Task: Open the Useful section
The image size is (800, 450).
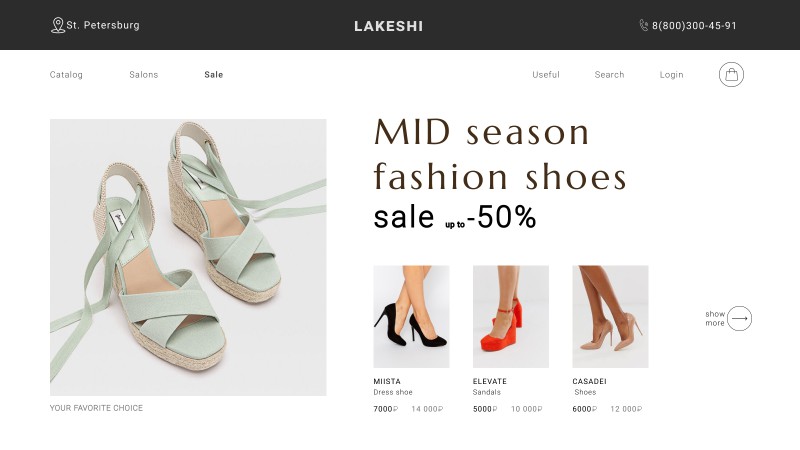Action: point(545,74)
